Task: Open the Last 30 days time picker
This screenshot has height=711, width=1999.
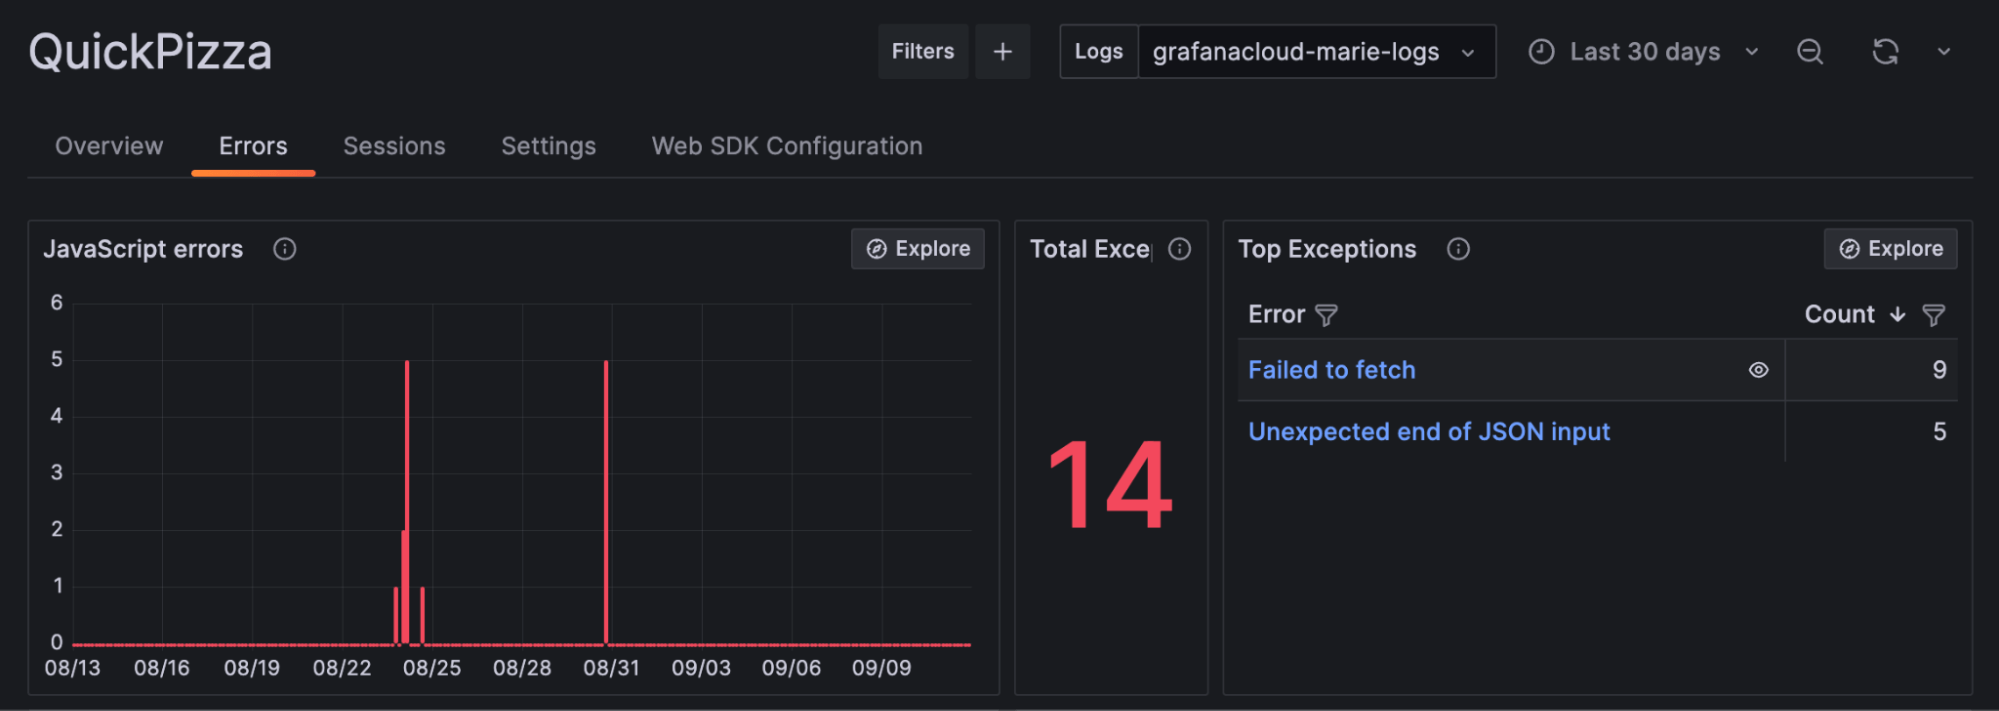Action: click(x=1644, y=51)
